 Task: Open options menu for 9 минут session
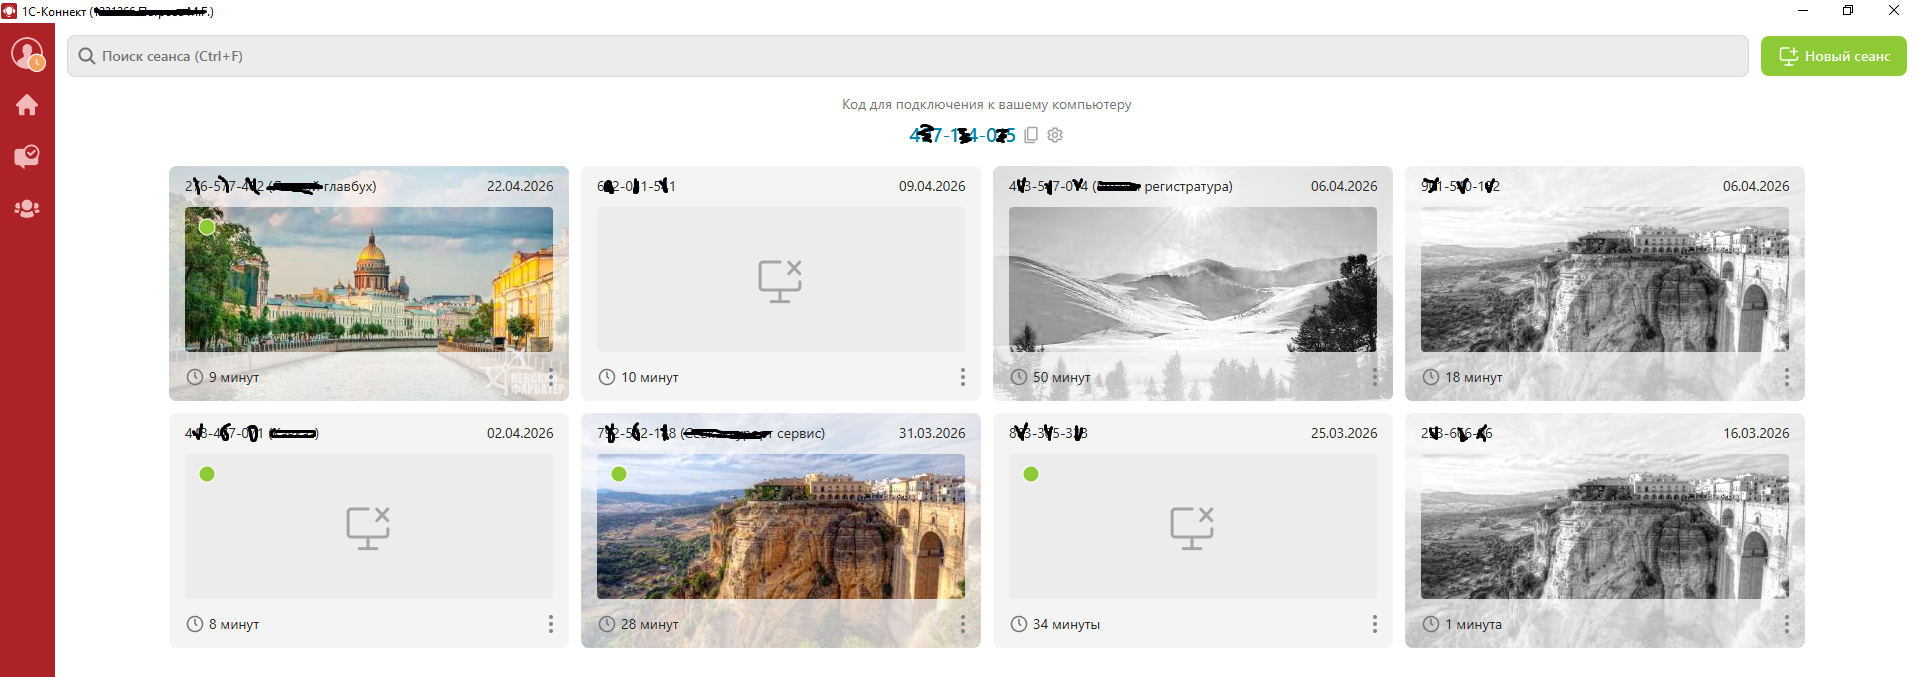click(551, 377)
